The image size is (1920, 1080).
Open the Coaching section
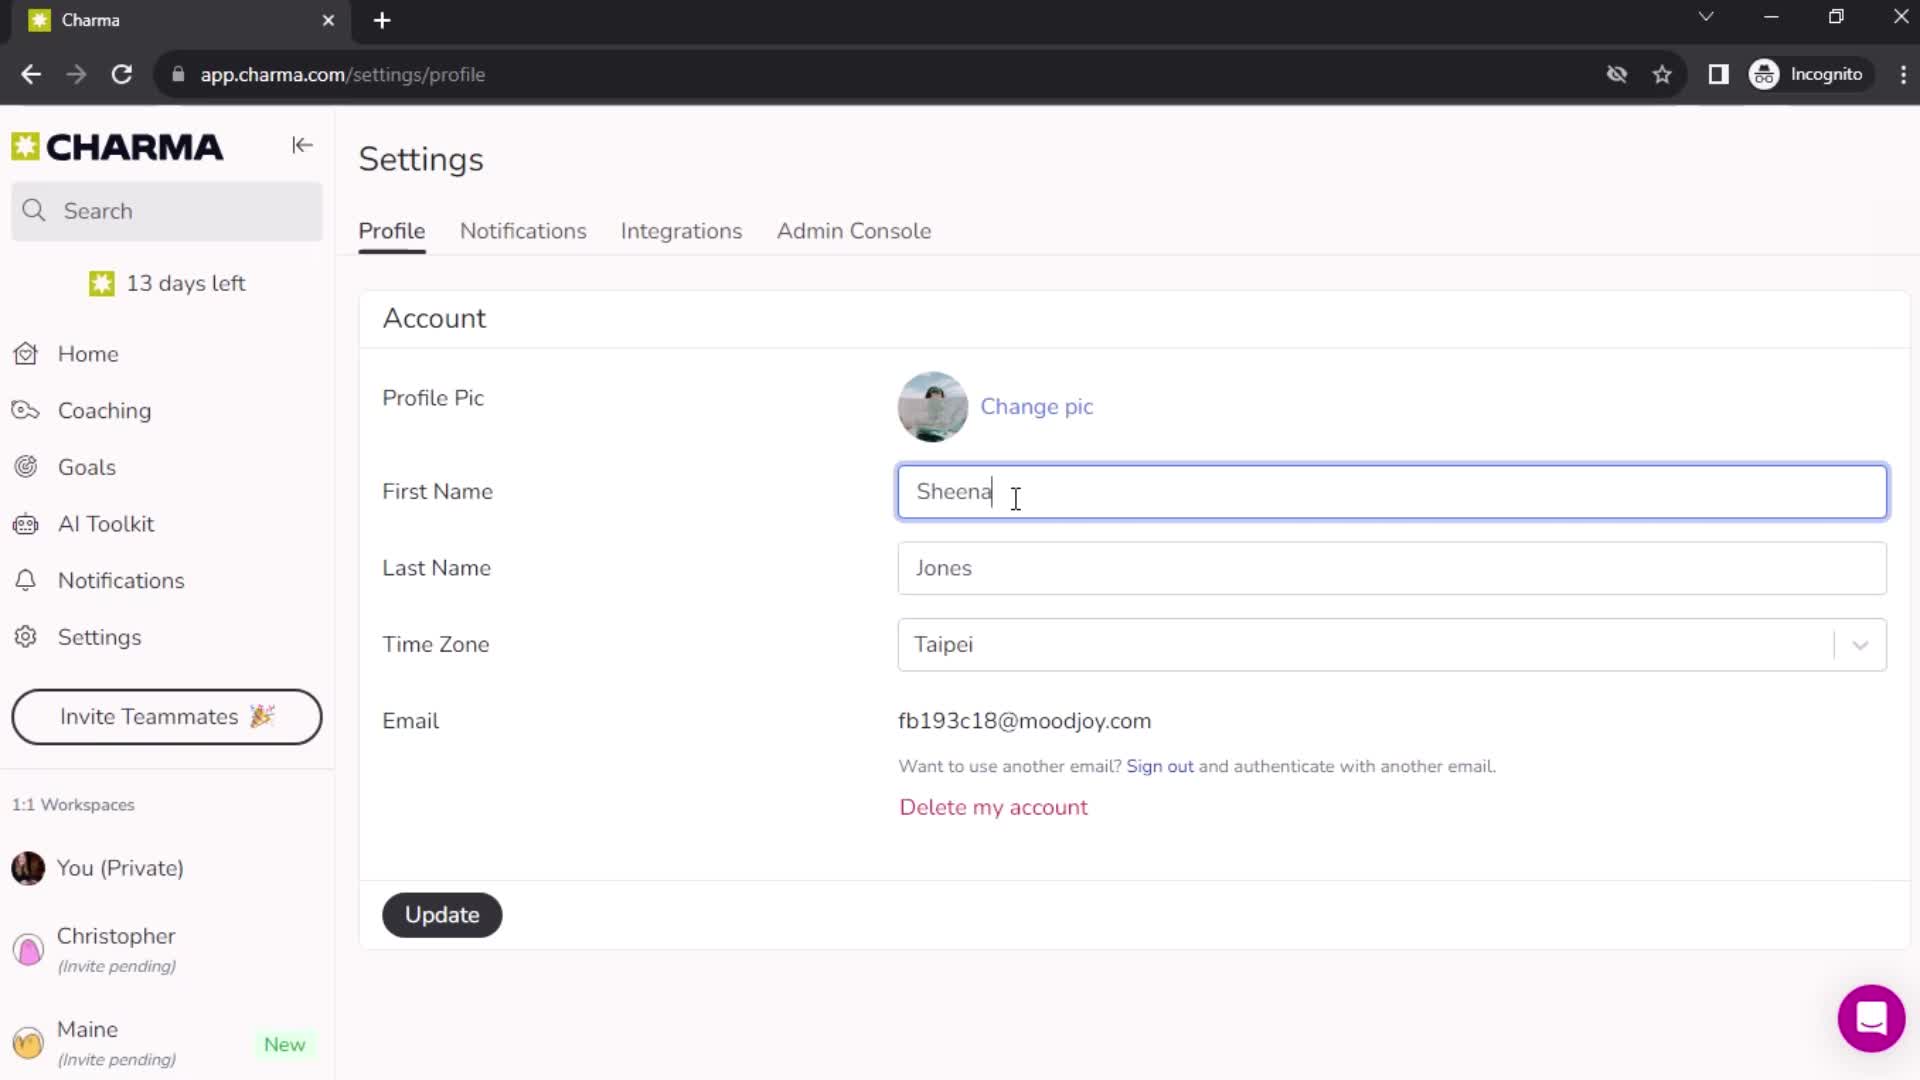(104, 410)
